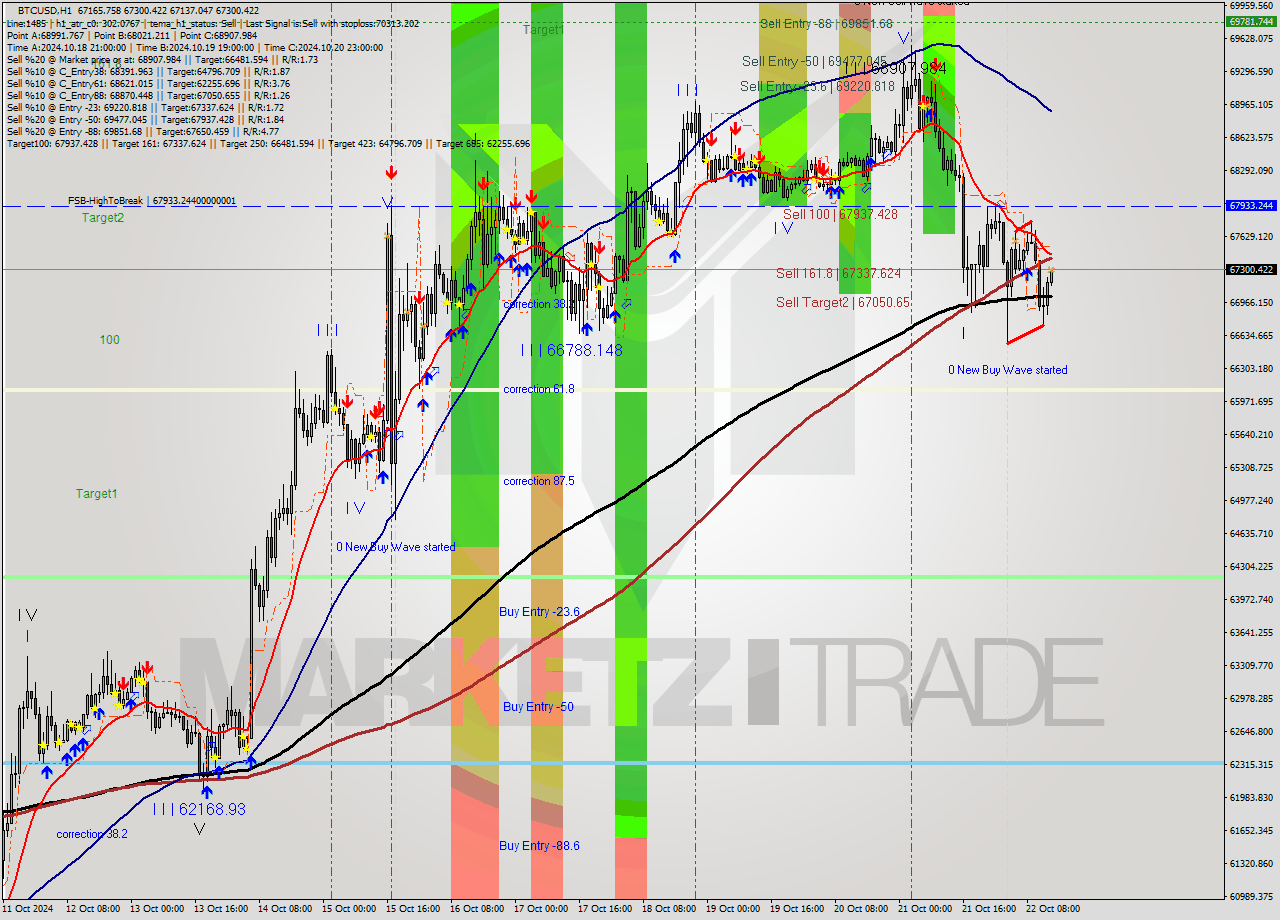1280x920 pixels.
Task: Click the Sell 161.8 | 67337.624 label
Action: point(838,273)
